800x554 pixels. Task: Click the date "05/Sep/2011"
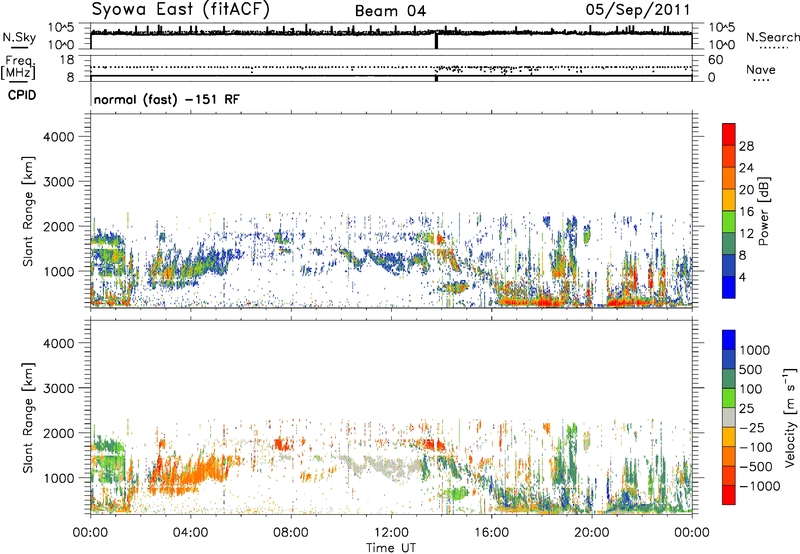638,9
